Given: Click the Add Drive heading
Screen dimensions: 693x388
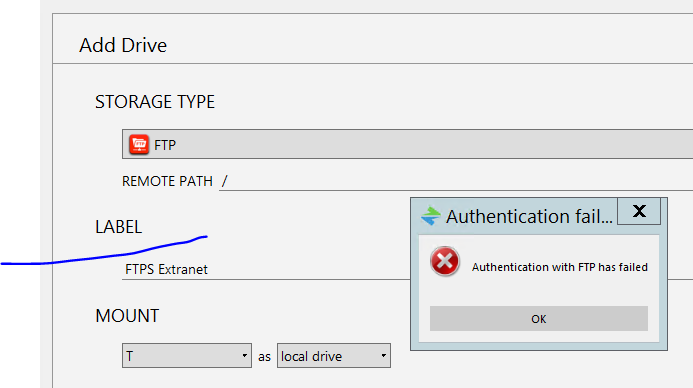Looking at the screenshot, I should pyautogui.click(x=123, y=46).
